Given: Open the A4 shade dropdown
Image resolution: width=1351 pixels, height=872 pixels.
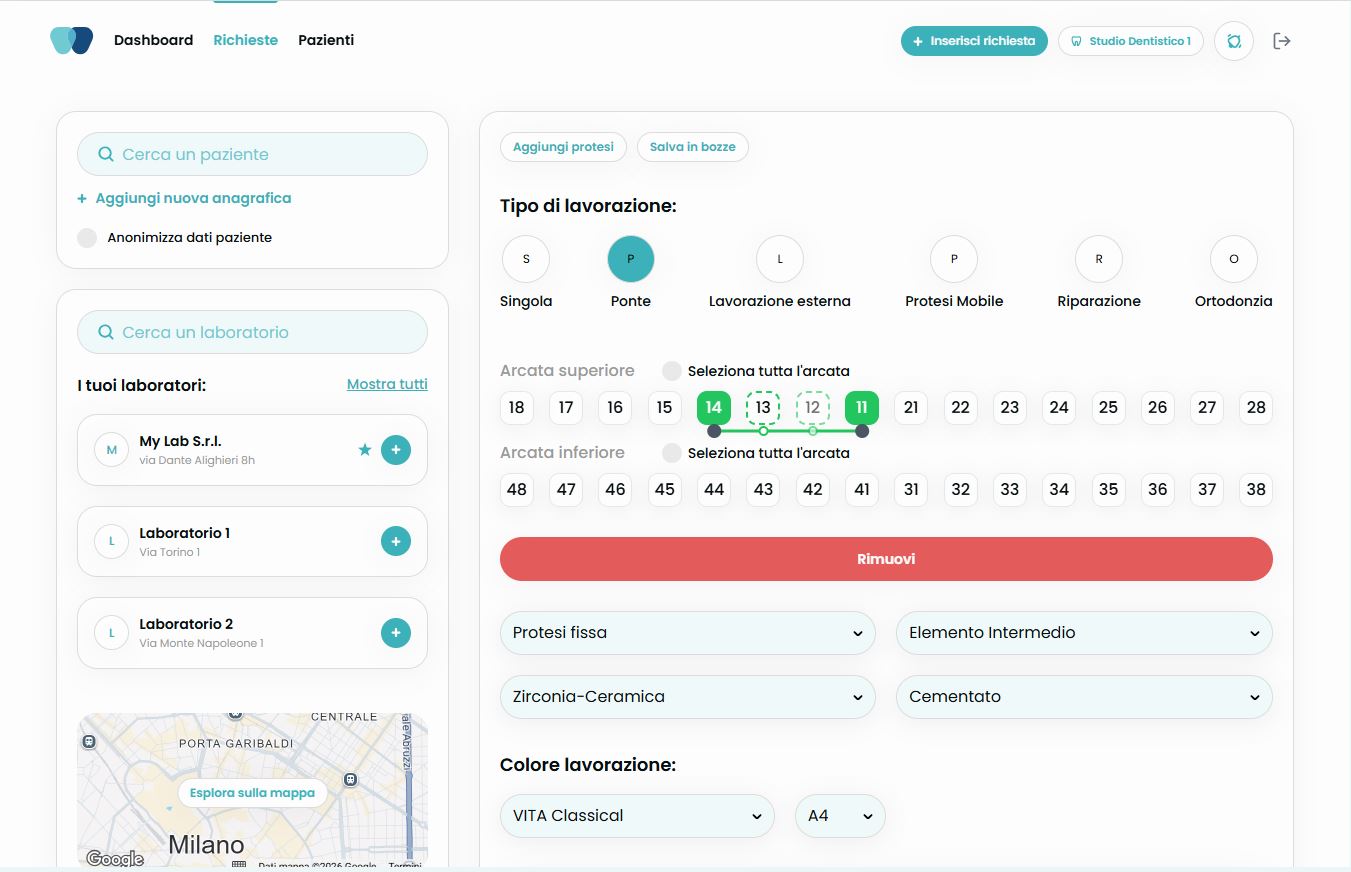Looking at the screenshot, I should pos(839,815).
